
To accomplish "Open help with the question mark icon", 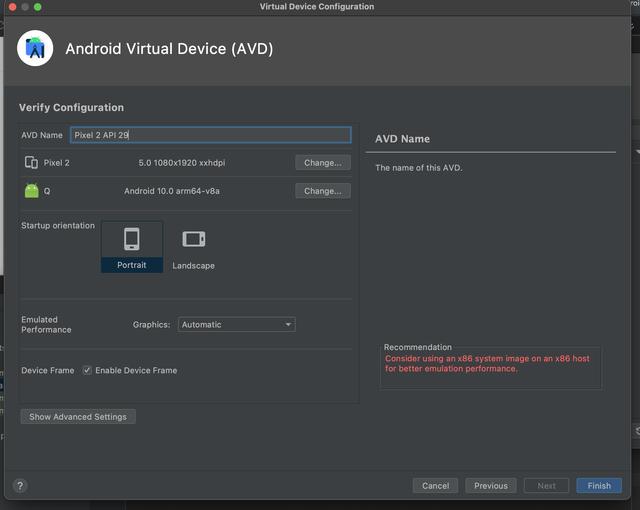I will pyautogui.click(x=19, y=486).
